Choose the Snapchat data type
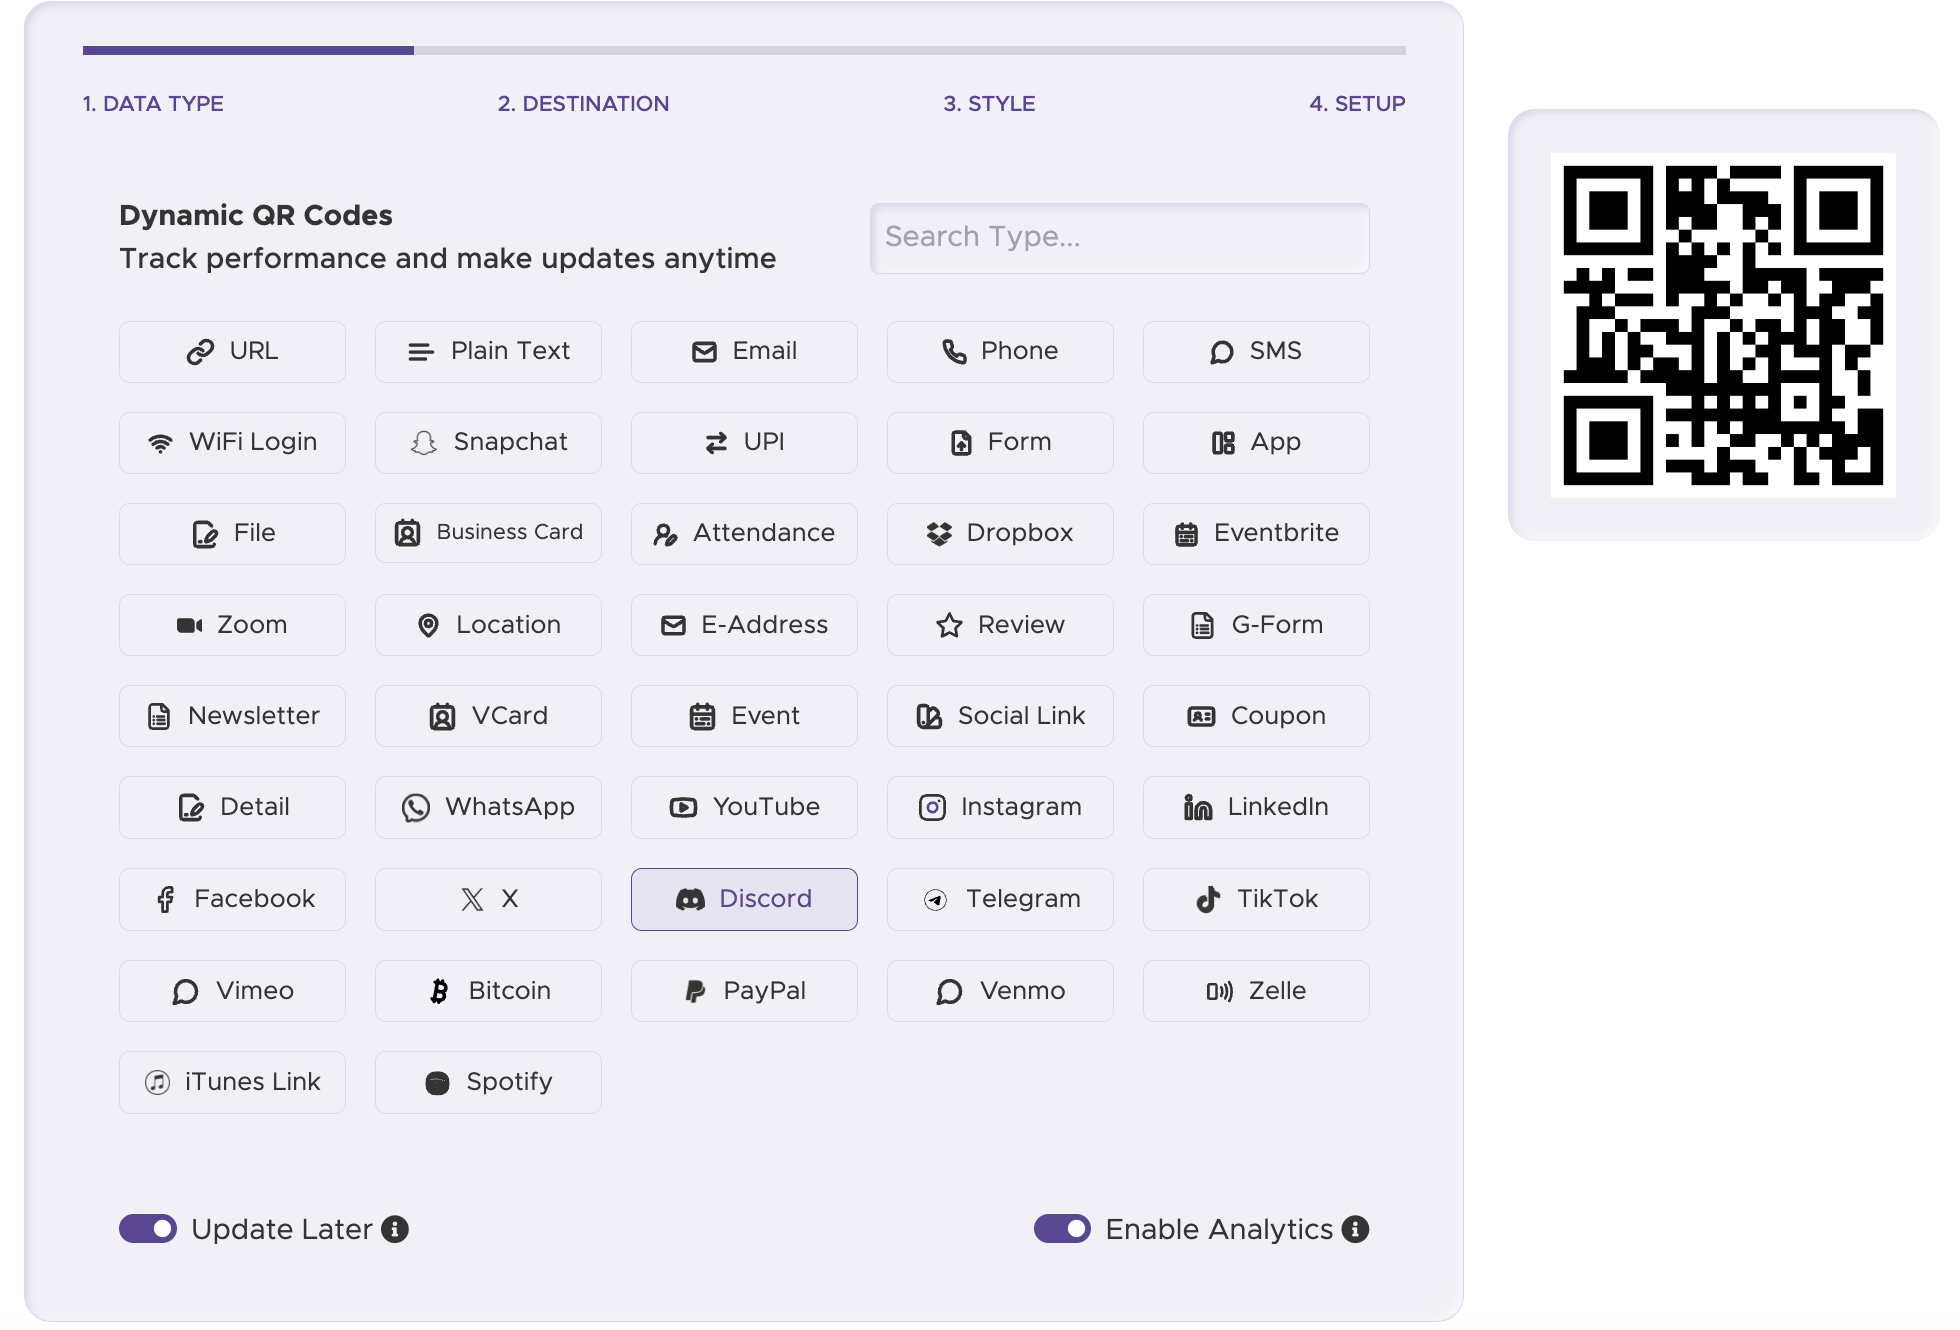The height and width of the screenshot is (1330, 1960). [x=488, y=442]
